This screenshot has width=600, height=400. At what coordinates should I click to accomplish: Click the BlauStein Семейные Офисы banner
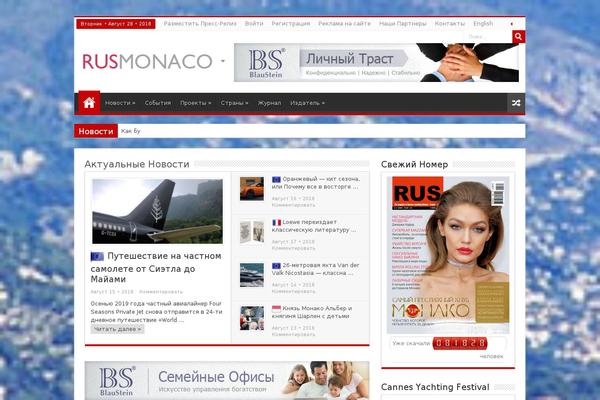[227, 380]
